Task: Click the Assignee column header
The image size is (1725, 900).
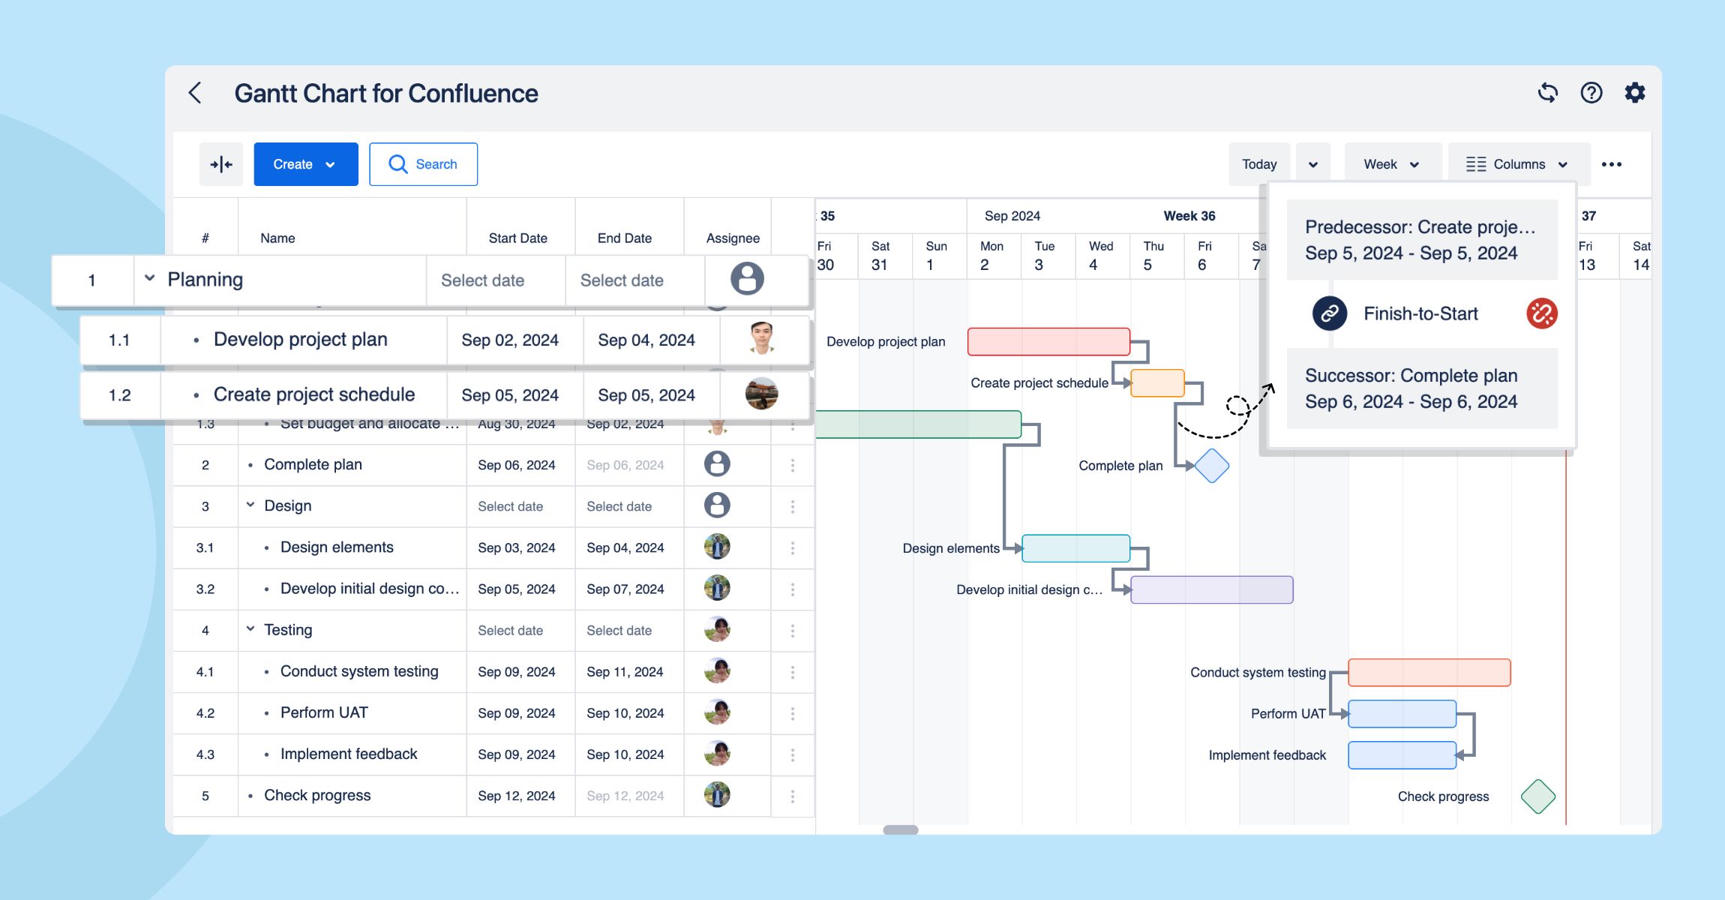Action: click(x=733, y=238)
